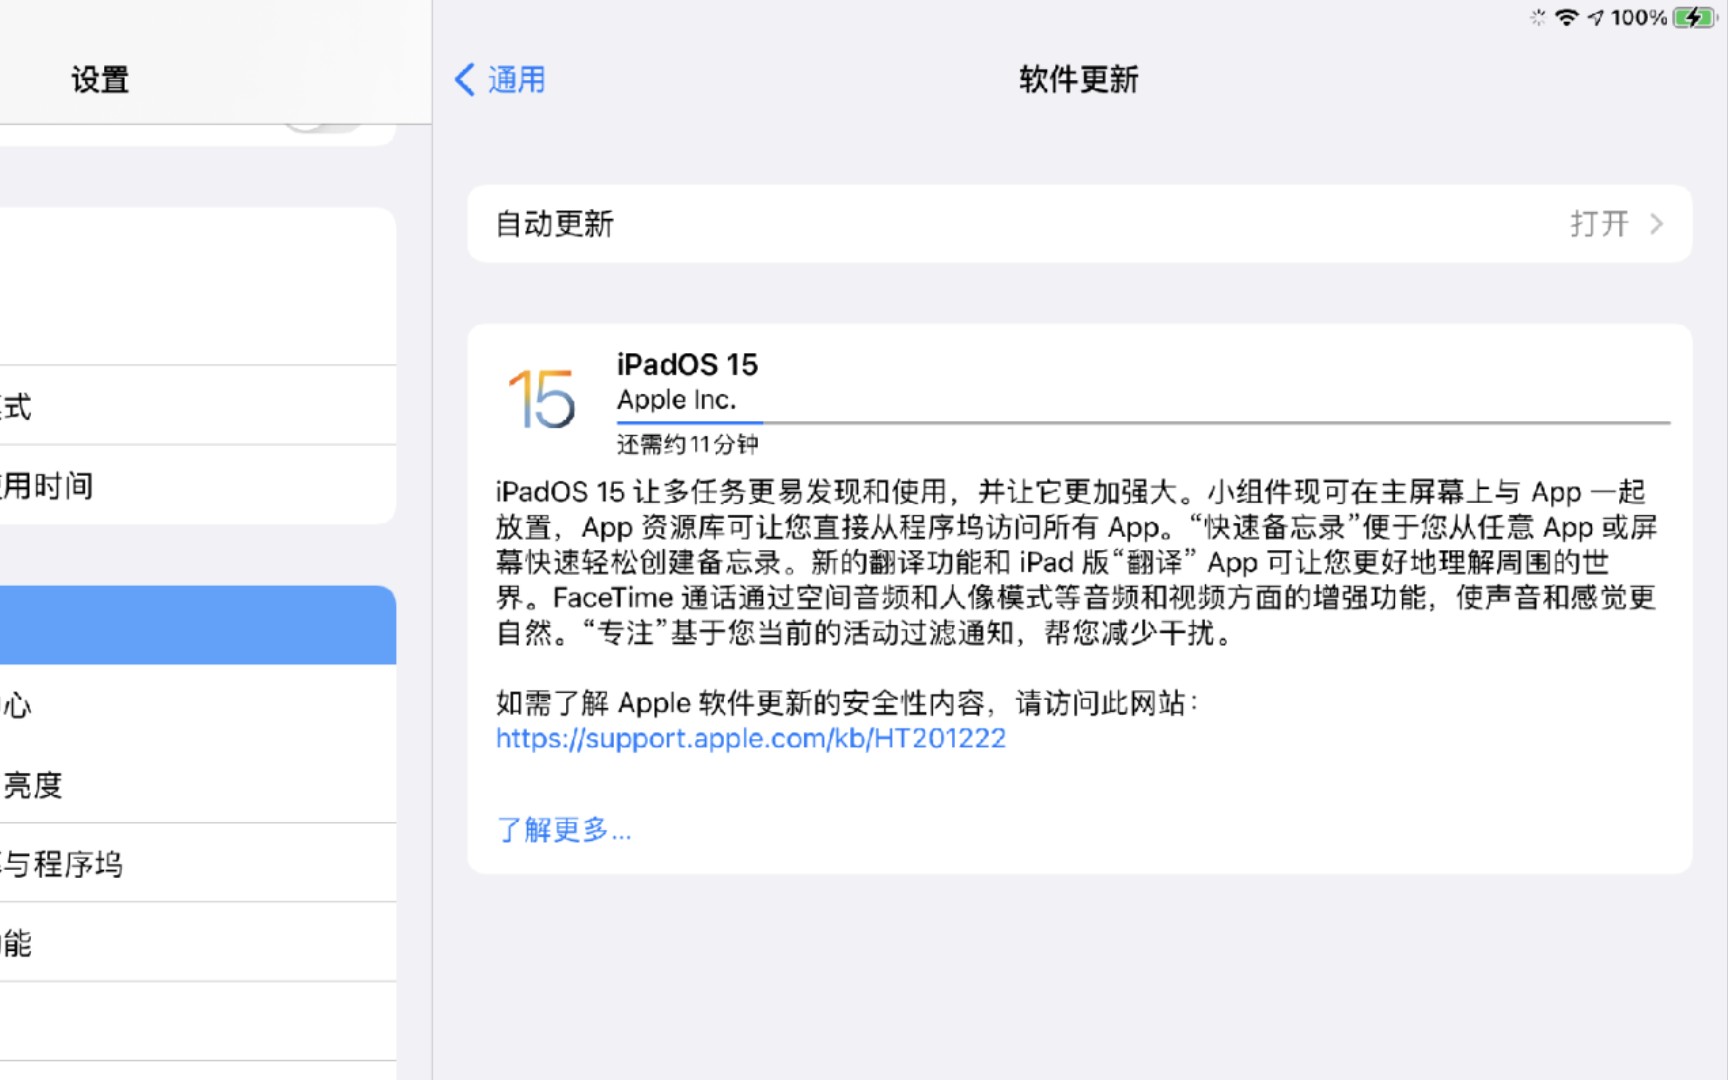Image resolution: width=1728 pixels, height=1080 pixels.
Task: Select the highlighted blue sidebar row
Action: point(198,625)
